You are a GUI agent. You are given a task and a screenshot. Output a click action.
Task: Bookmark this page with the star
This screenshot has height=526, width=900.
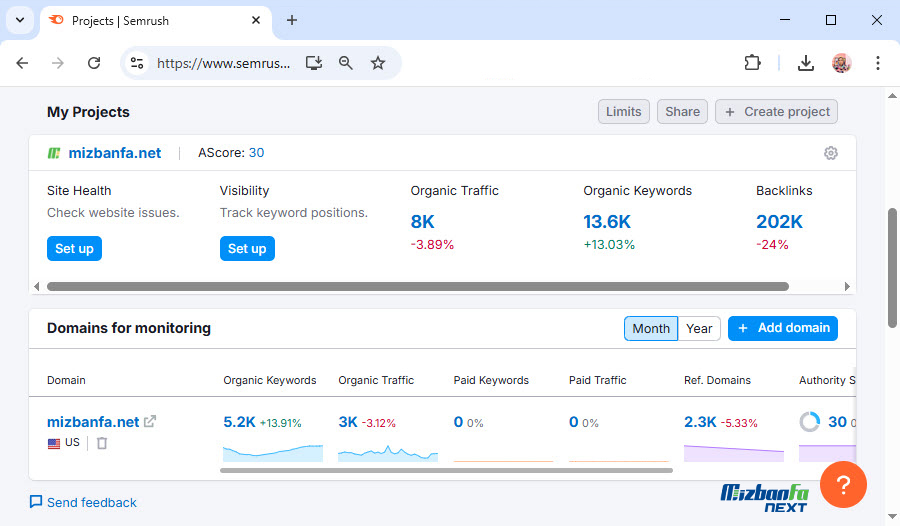(378, 63)
